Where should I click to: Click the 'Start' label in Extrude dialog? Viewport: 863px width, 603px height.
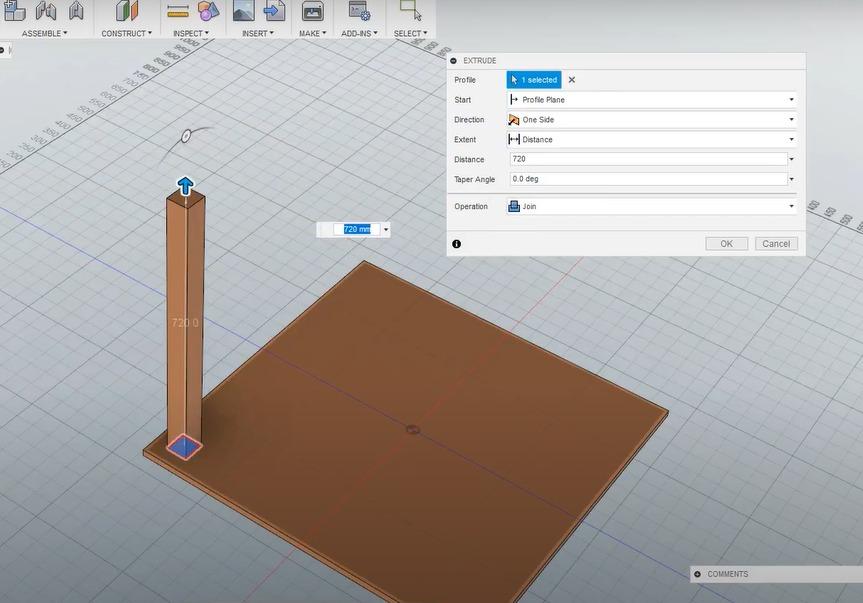462,100
